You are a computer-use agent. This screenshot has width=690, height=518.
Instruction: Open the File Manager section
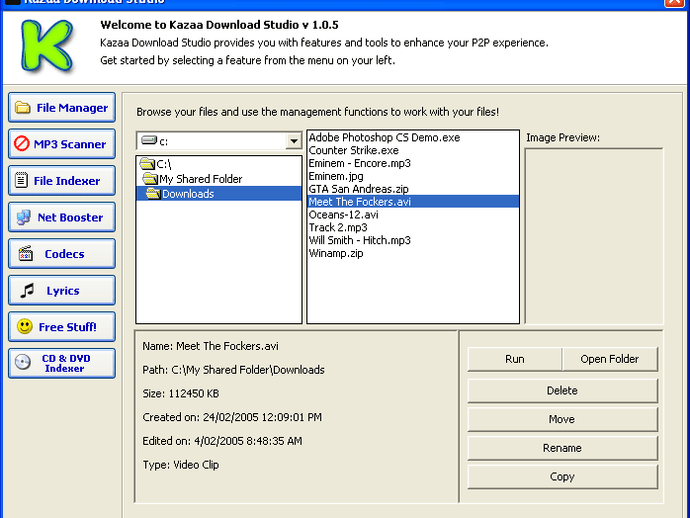tap(62, 107)
